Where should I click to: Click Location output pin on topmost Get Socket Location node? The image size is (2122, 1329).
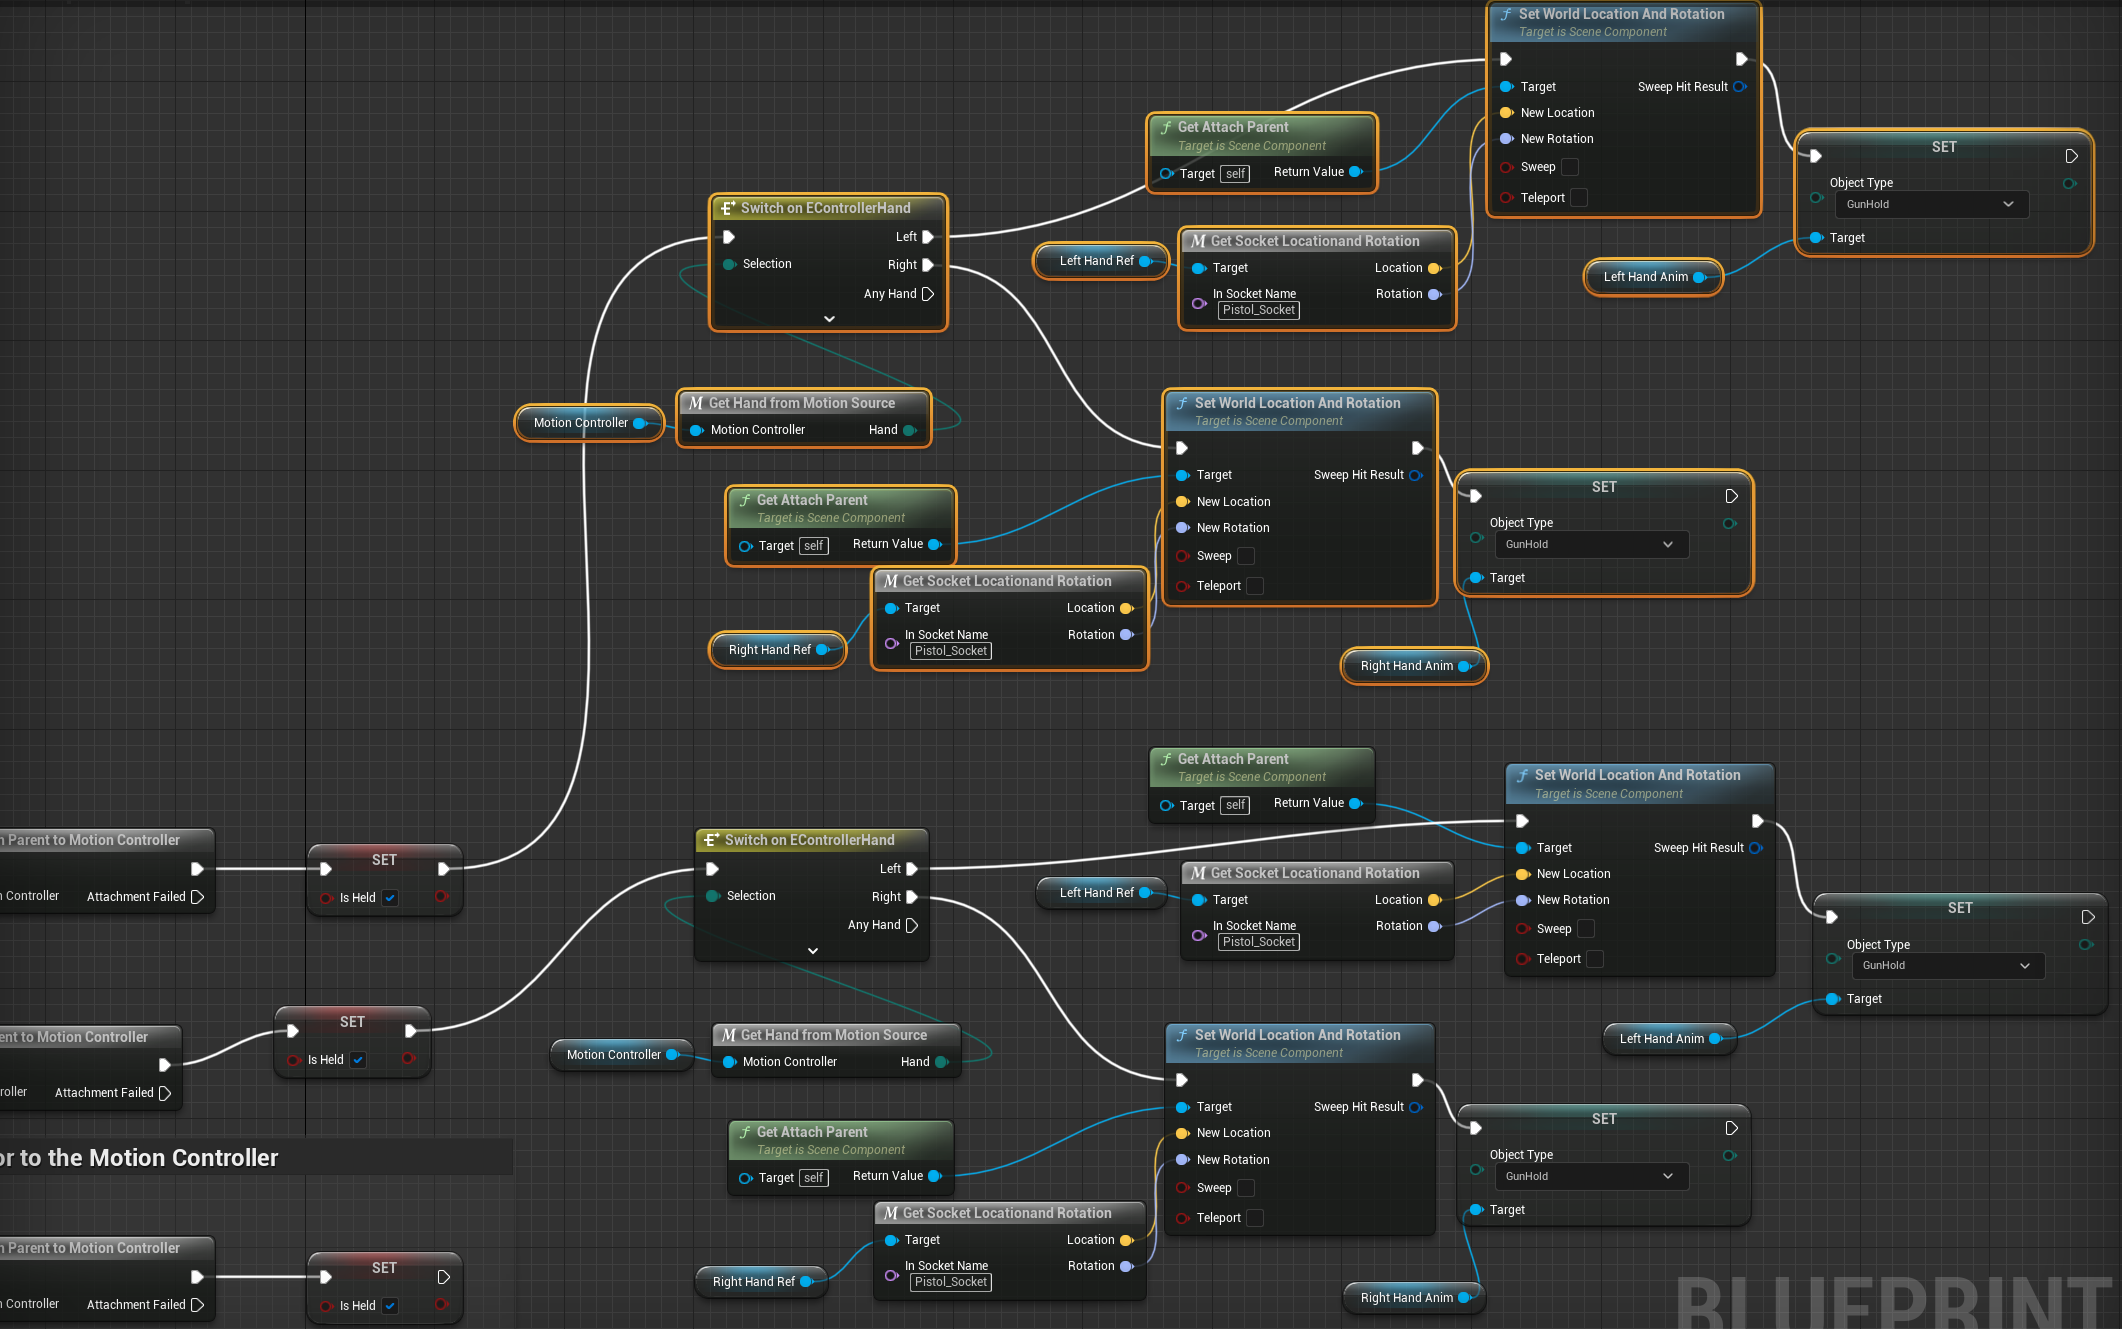pos(1434,268)
